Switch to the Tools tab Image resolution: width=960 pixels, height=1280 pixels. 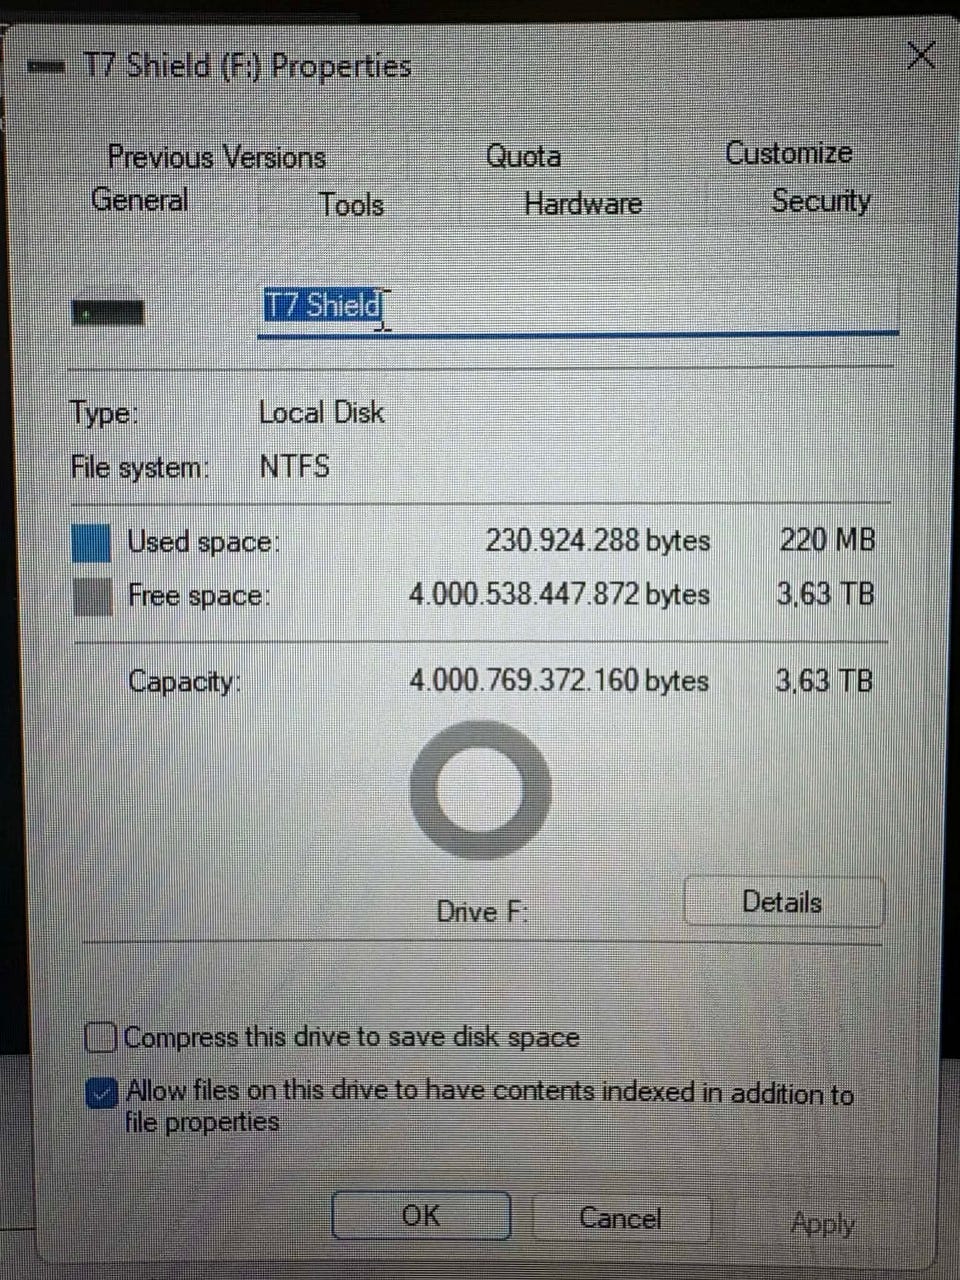[352, 204]
